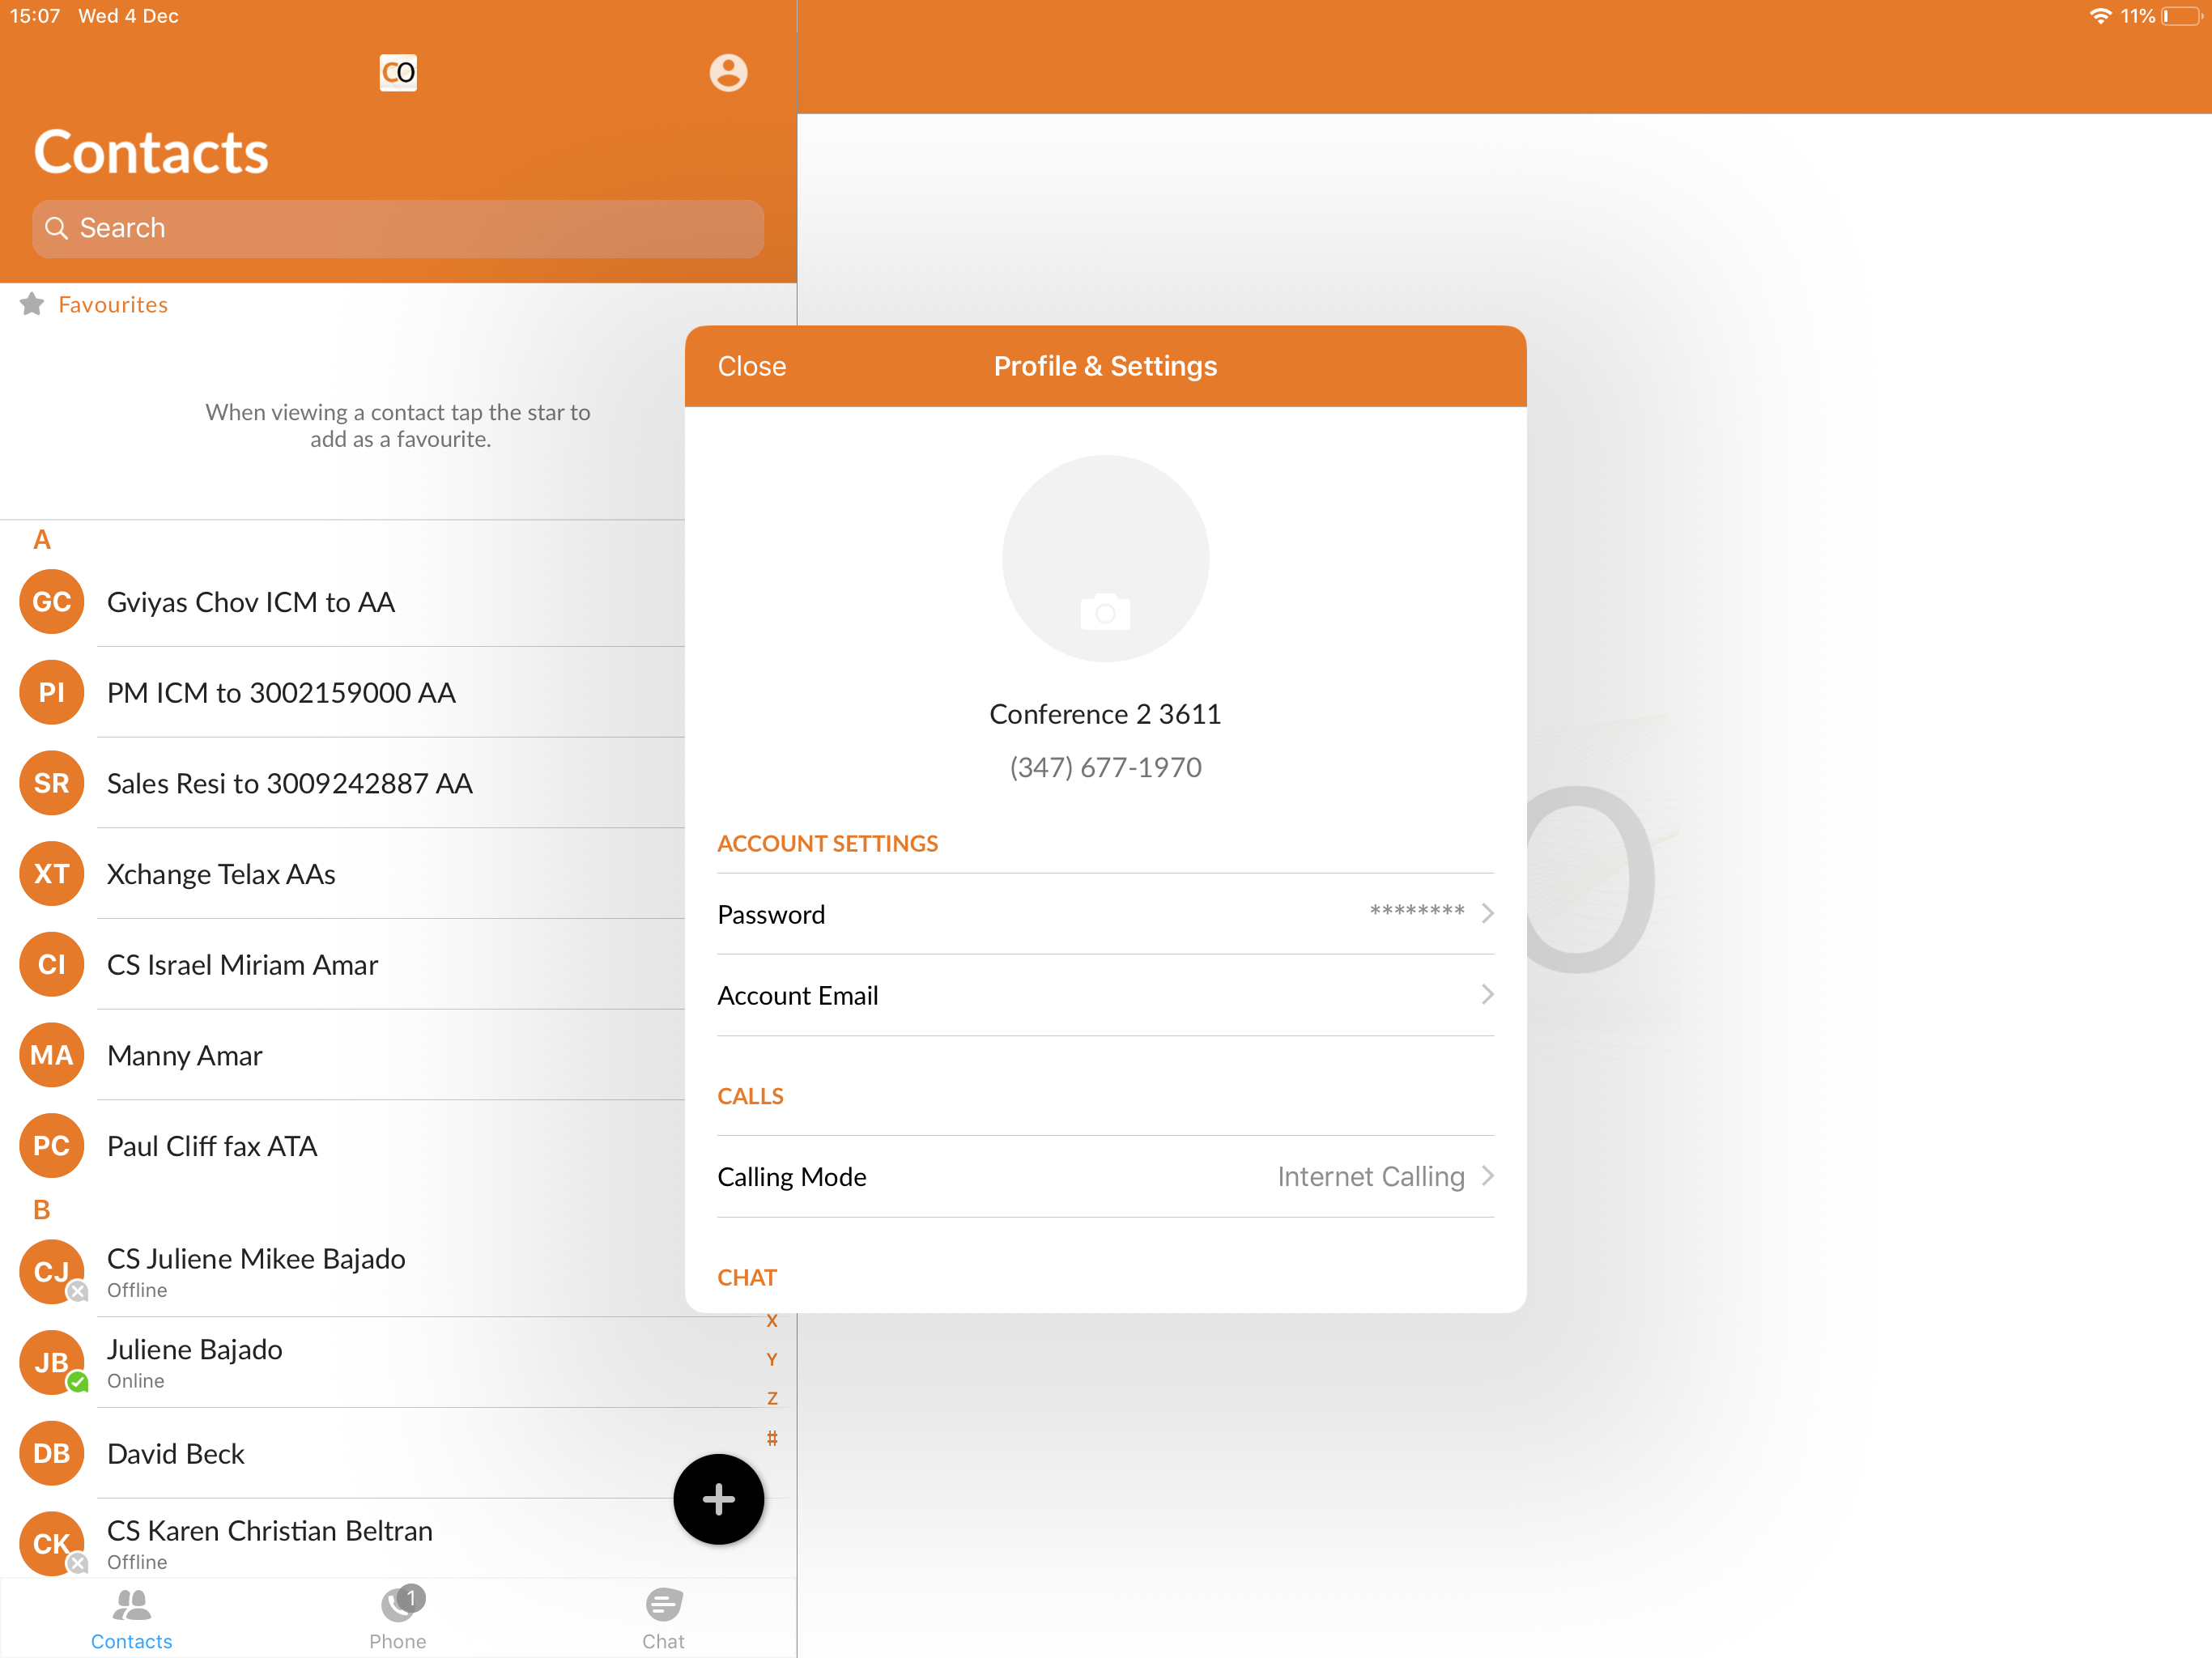Tap the CJ avatar with offline badge

pyautogui.click(x=52, y=1271)
